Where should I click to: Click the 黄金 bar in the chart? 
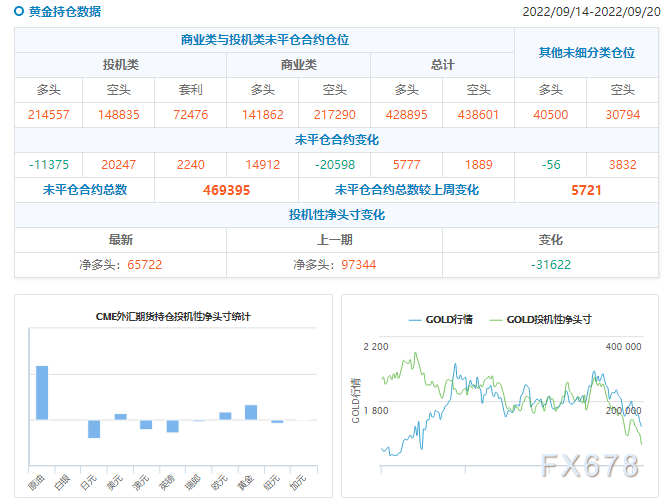251,412
